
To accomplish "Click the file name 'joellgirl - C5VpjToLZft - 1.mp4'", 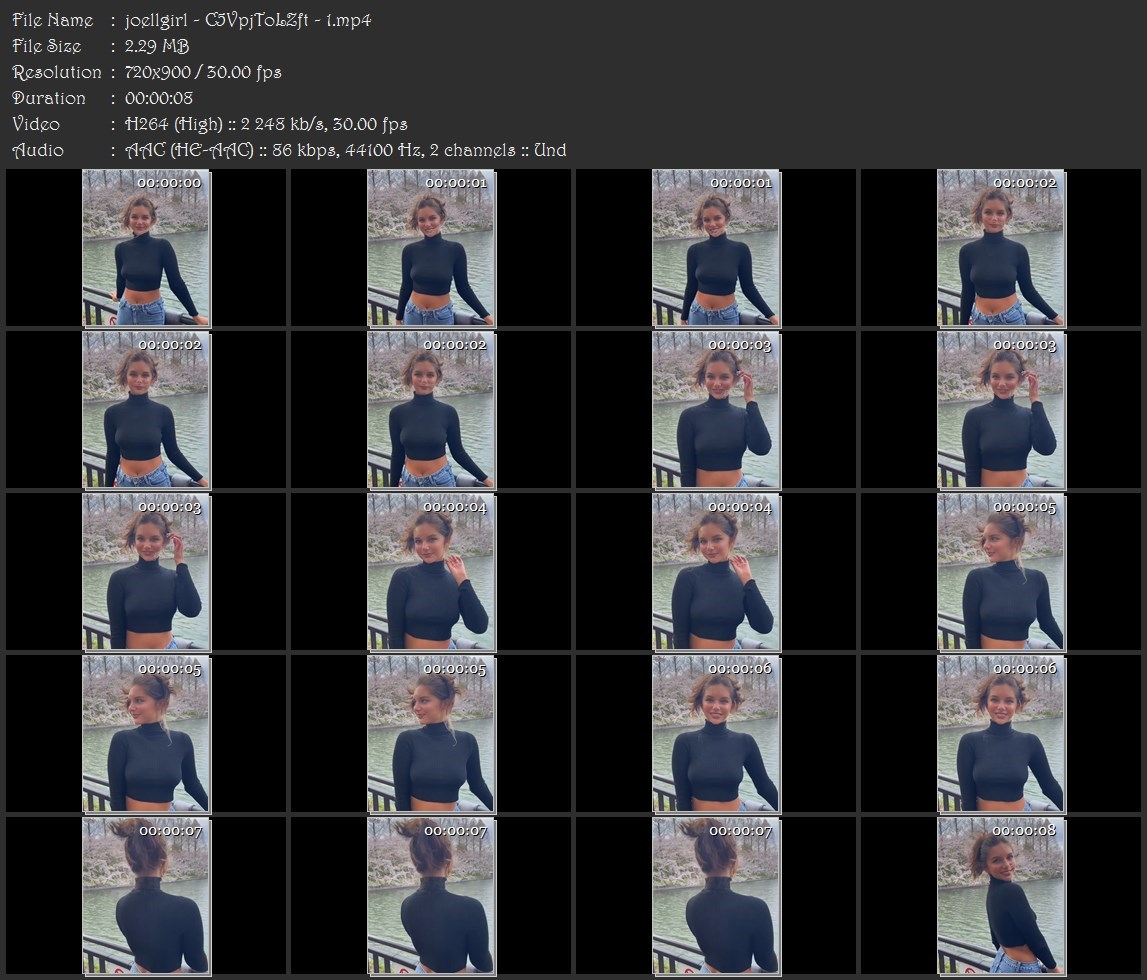I will pos(248,20).
